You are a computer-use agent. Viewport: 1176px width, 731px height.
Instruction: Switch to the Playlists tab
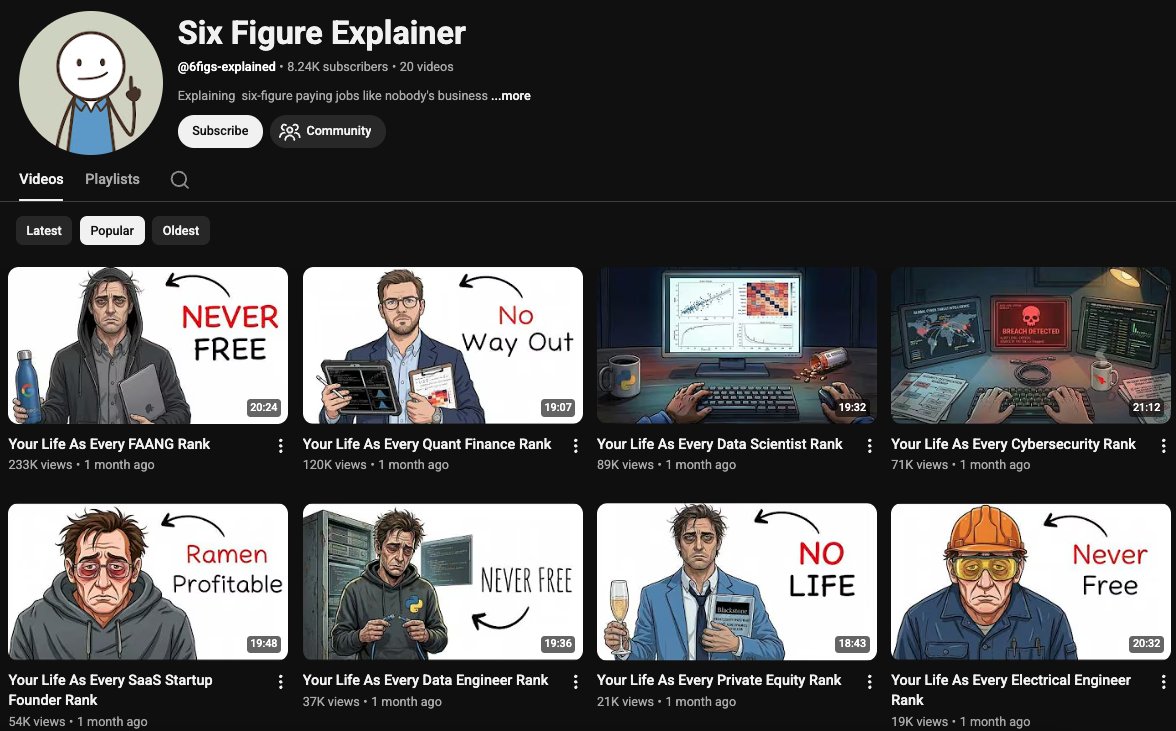coord(112,179)
